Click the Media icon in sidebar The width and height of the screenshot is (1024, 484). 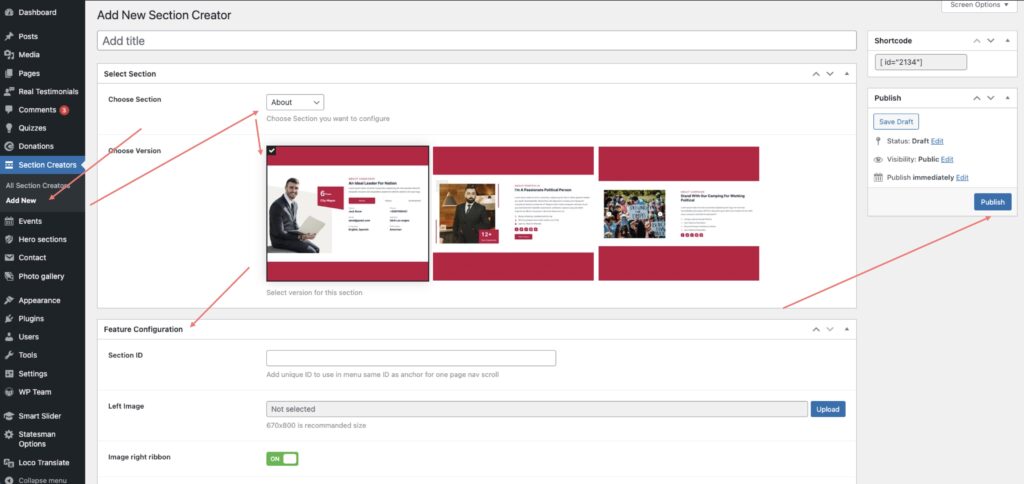(x=9, y=54)
